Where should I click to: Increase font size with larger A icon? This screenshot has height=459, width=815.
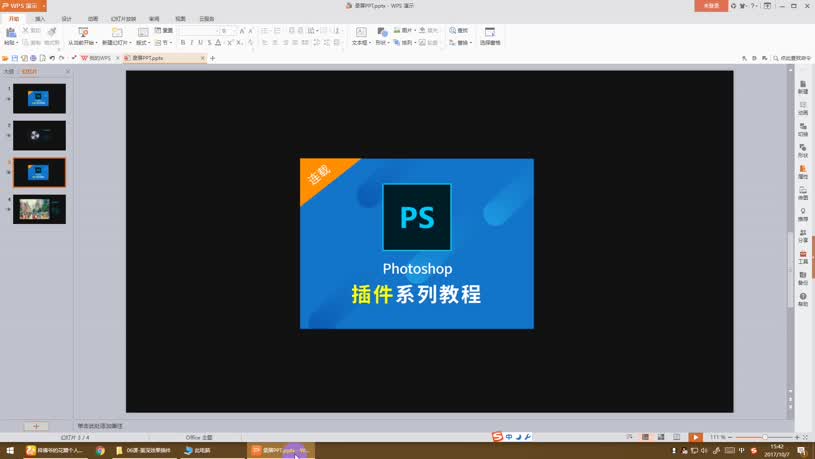pyautogui.click(x=242, y=31)
